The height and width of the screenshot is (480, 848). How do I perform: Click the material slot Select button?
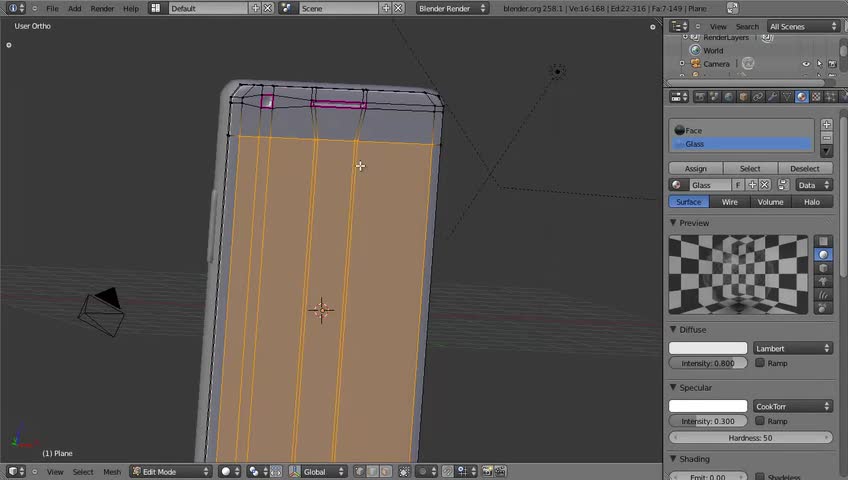click(x=750, y=168)
